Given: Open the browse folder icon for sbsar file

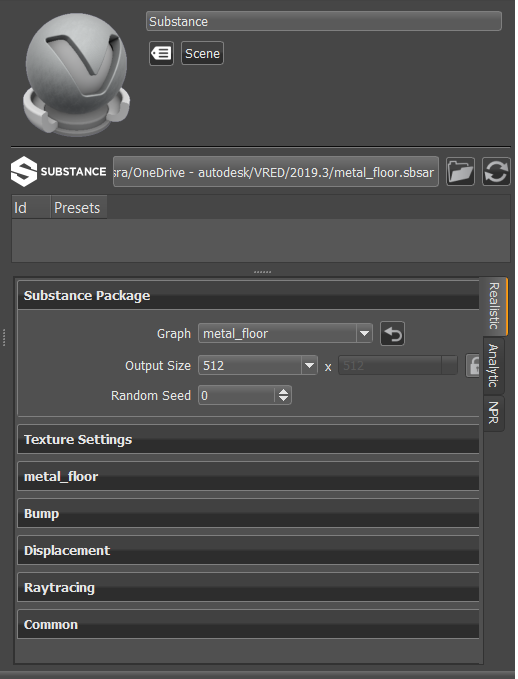Looking at the screenshot, I should point(460,171).
